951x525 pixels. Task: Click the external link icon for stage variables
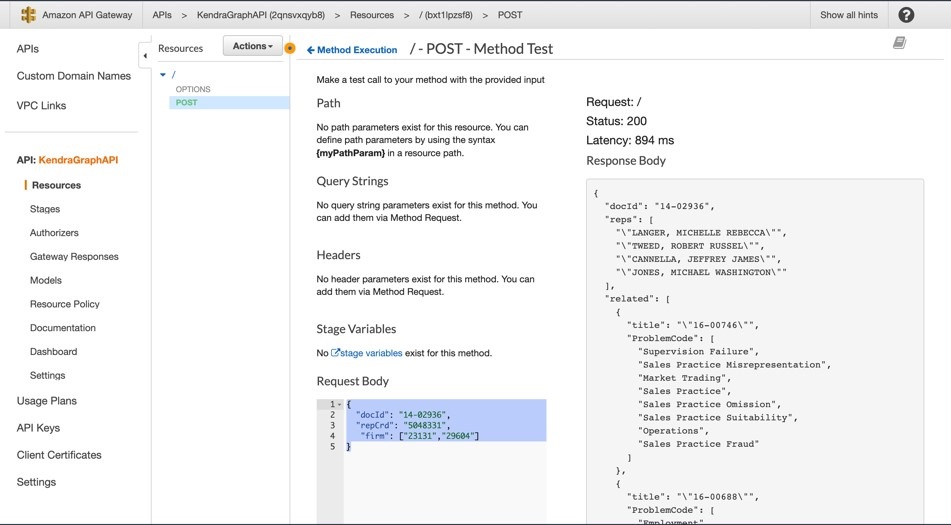tap(335, 352)
